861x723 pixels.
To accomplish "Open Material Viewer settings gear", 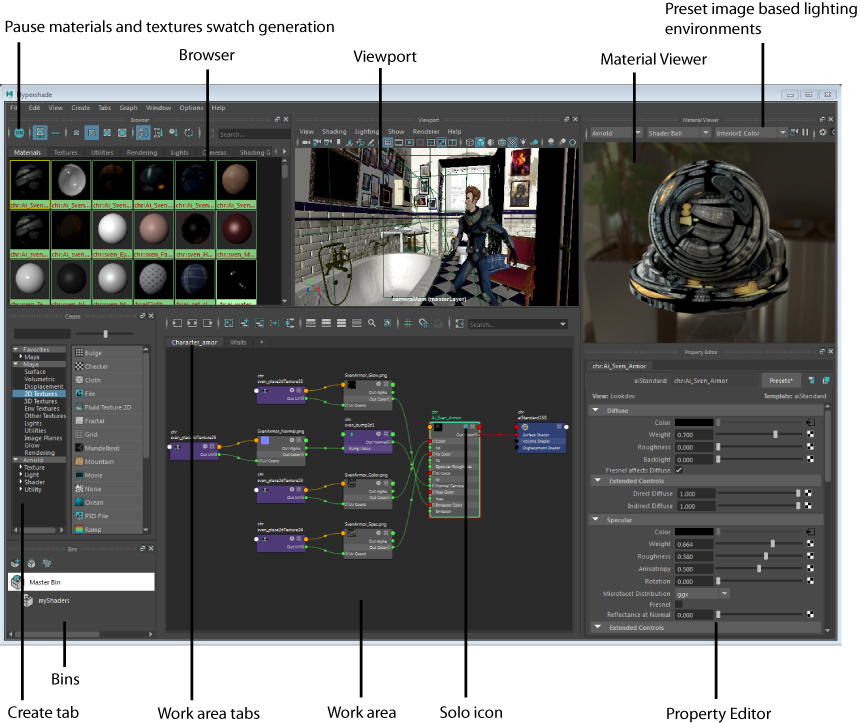I will tap(823, 132).
